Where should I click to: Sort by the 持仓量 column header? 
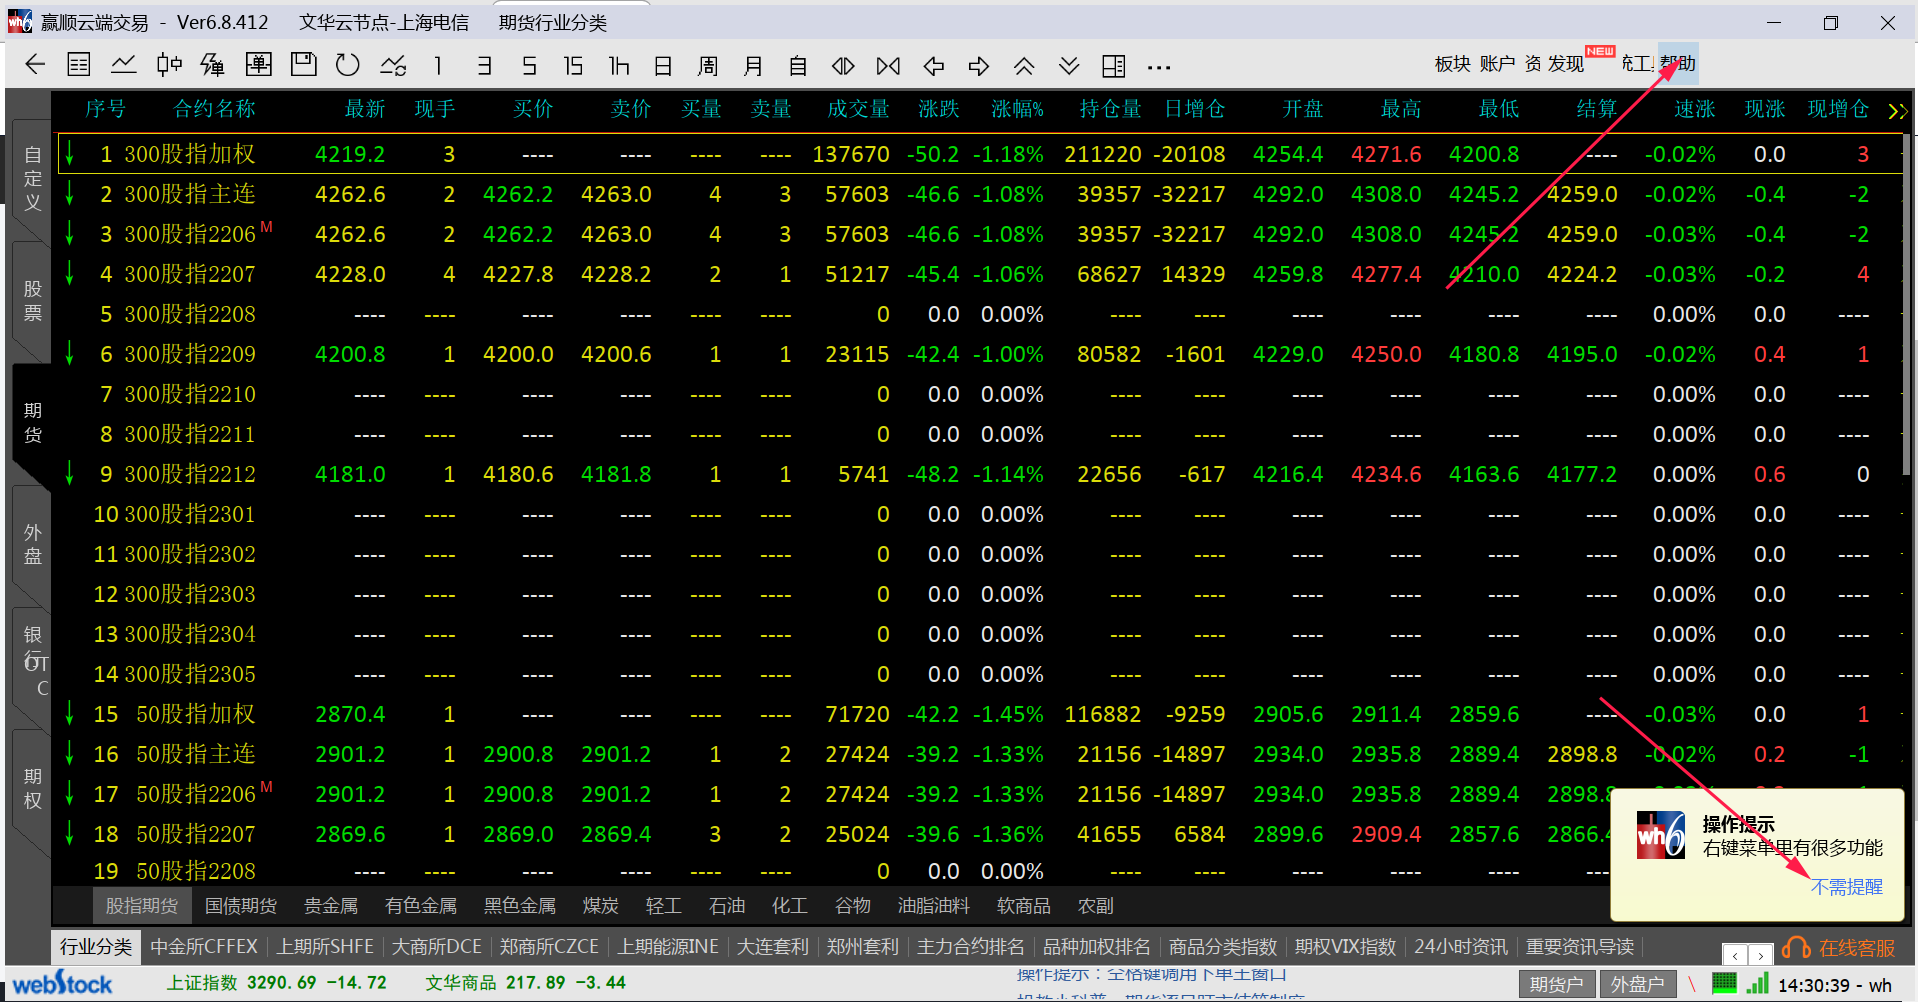point(1110,109)
